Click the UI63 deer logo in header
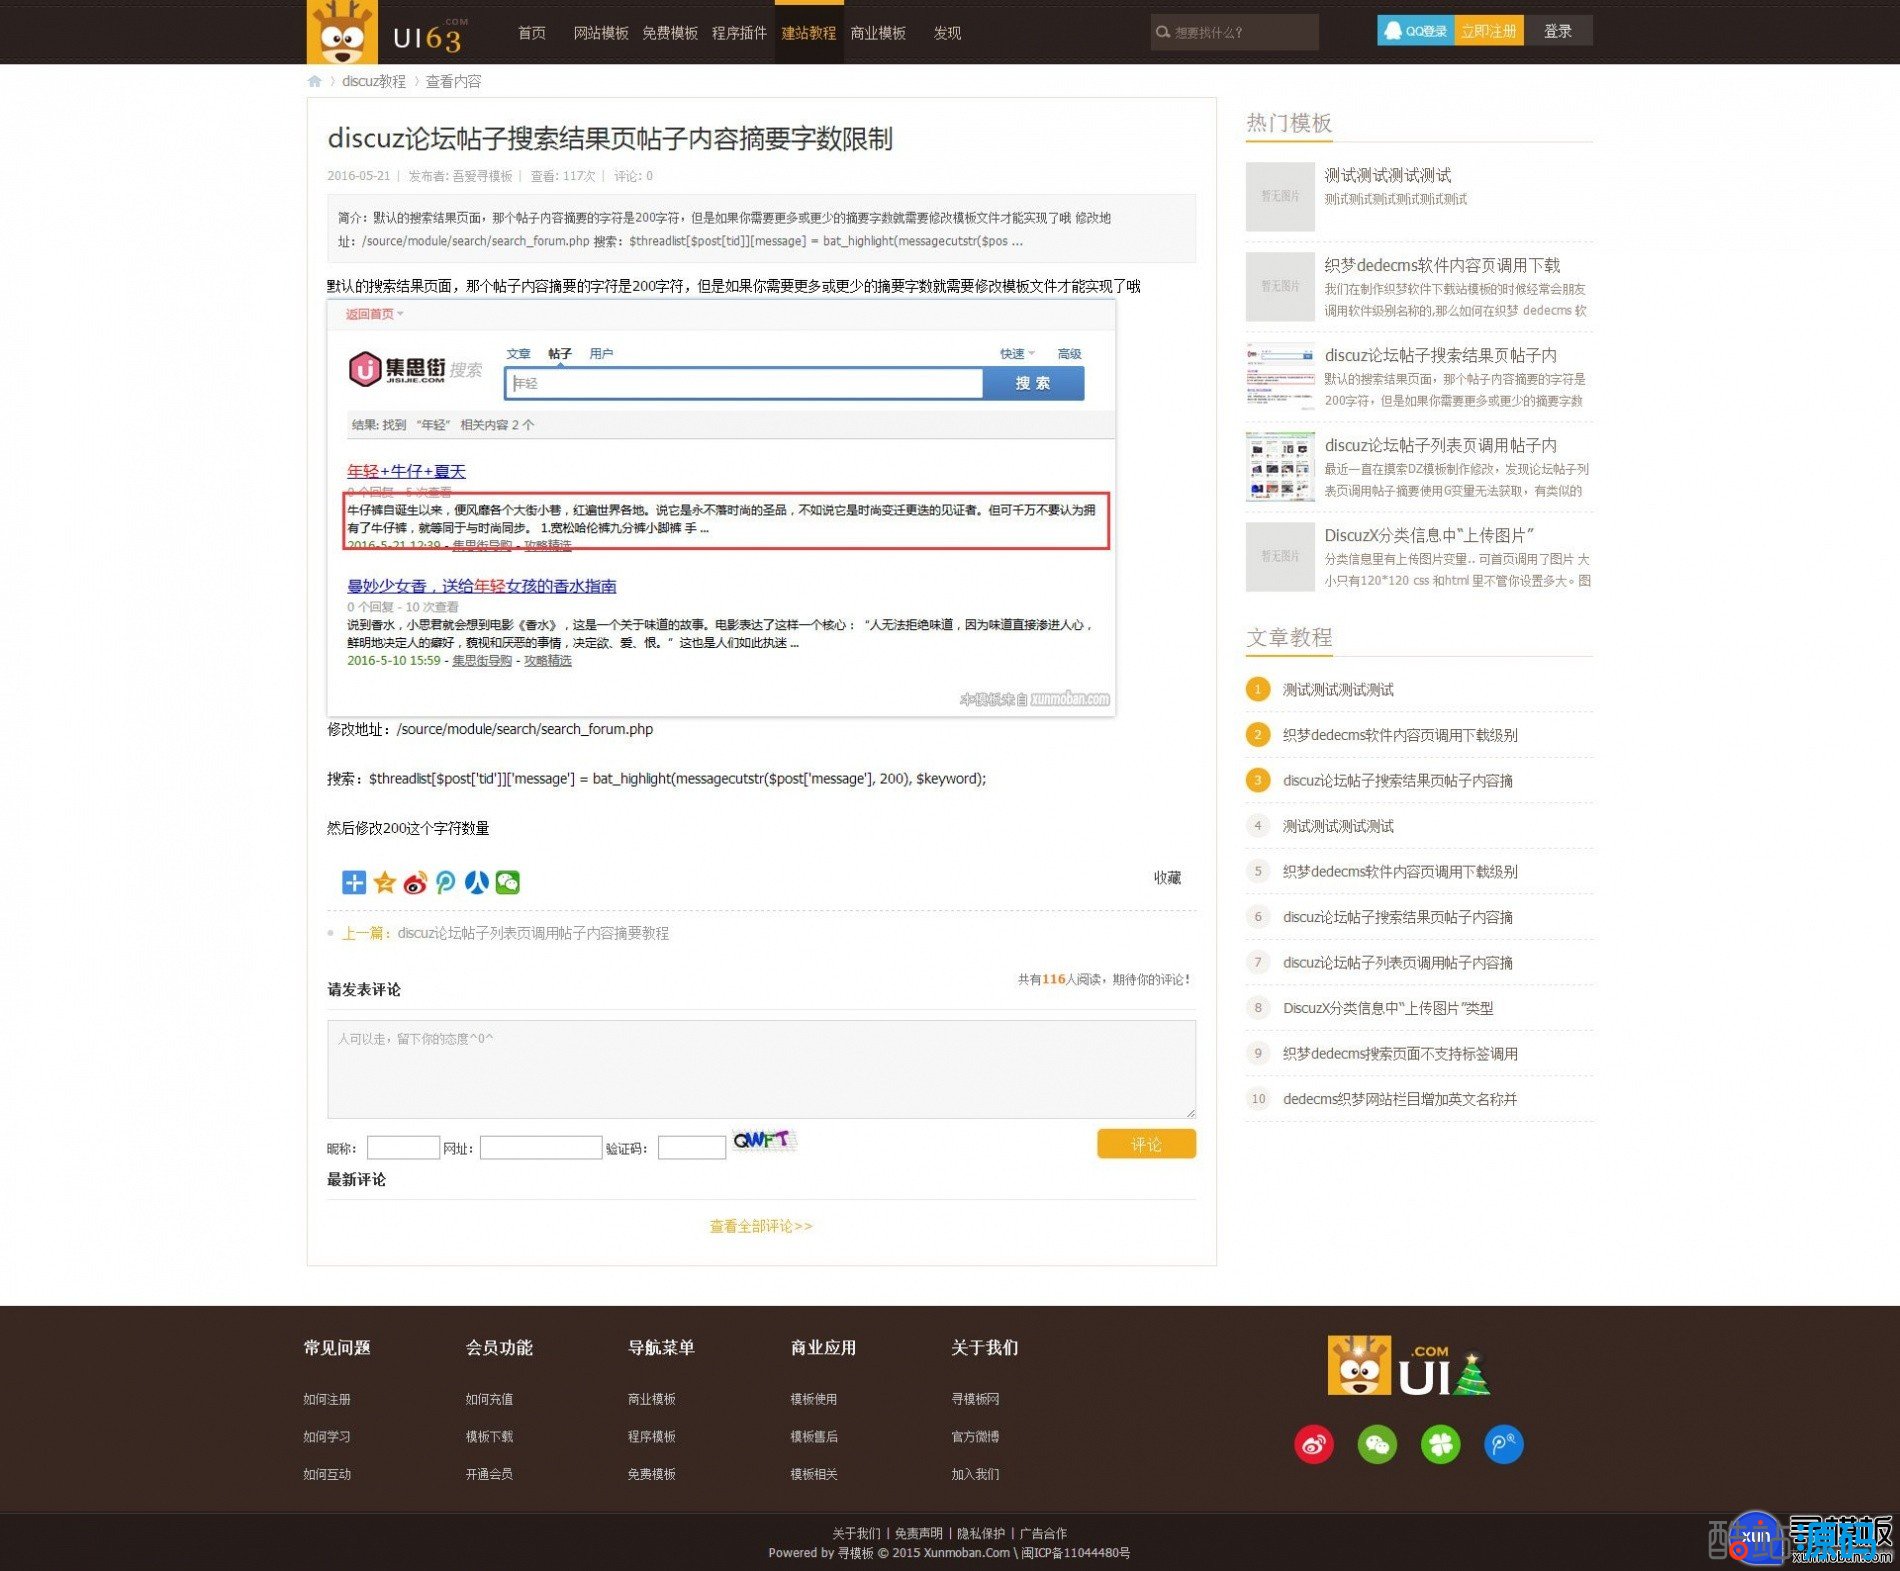Image resolution: width=1900 pixels, height=1571 pixels. (x=386, y=33)
